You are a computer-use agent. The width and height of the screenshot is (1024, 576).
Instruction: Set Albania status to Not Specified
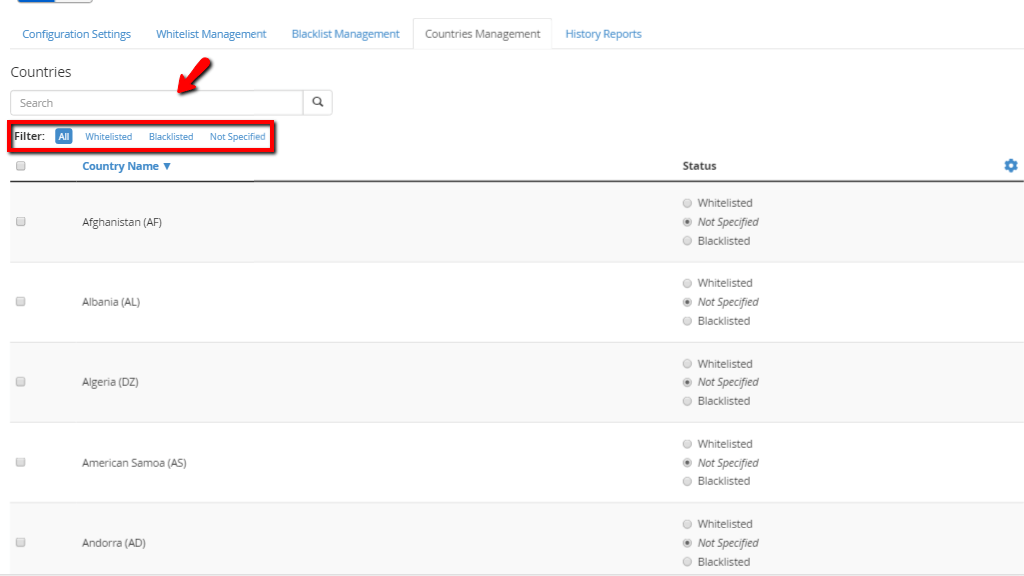point(687,302)
